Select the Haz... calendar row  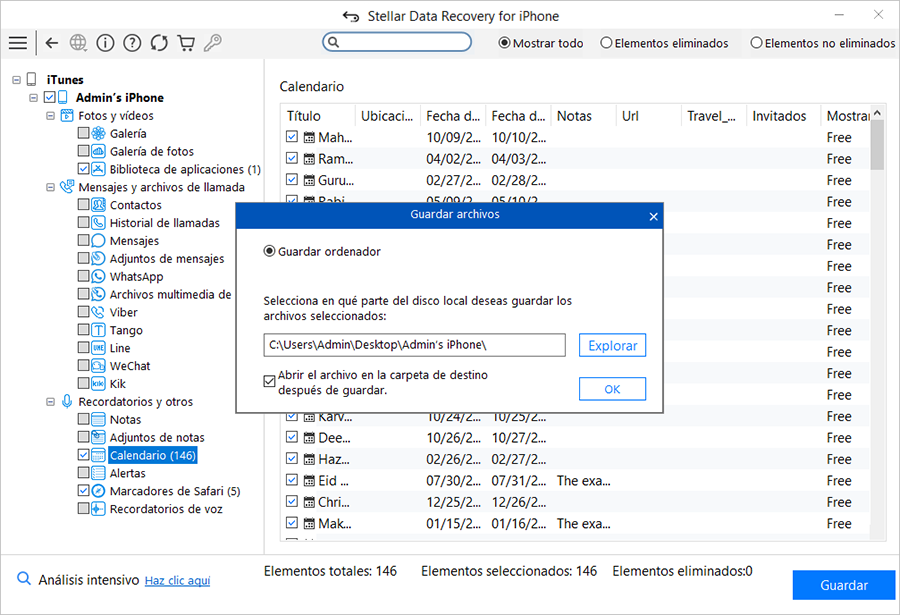(575, 459)
